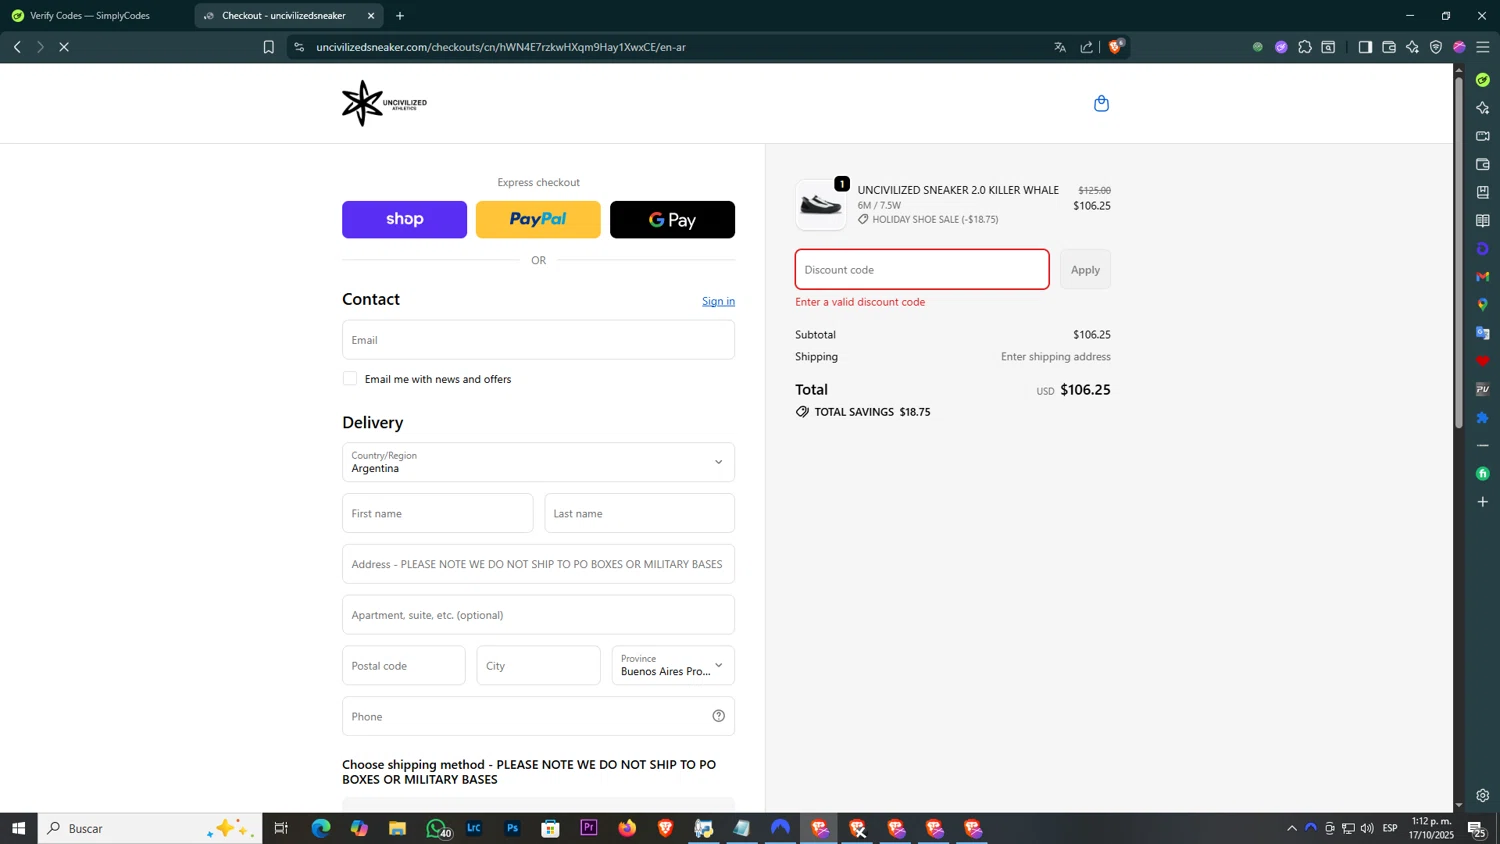Pay with PayPal button
Screen dimensions: 1500x844
tap(538, 219)
